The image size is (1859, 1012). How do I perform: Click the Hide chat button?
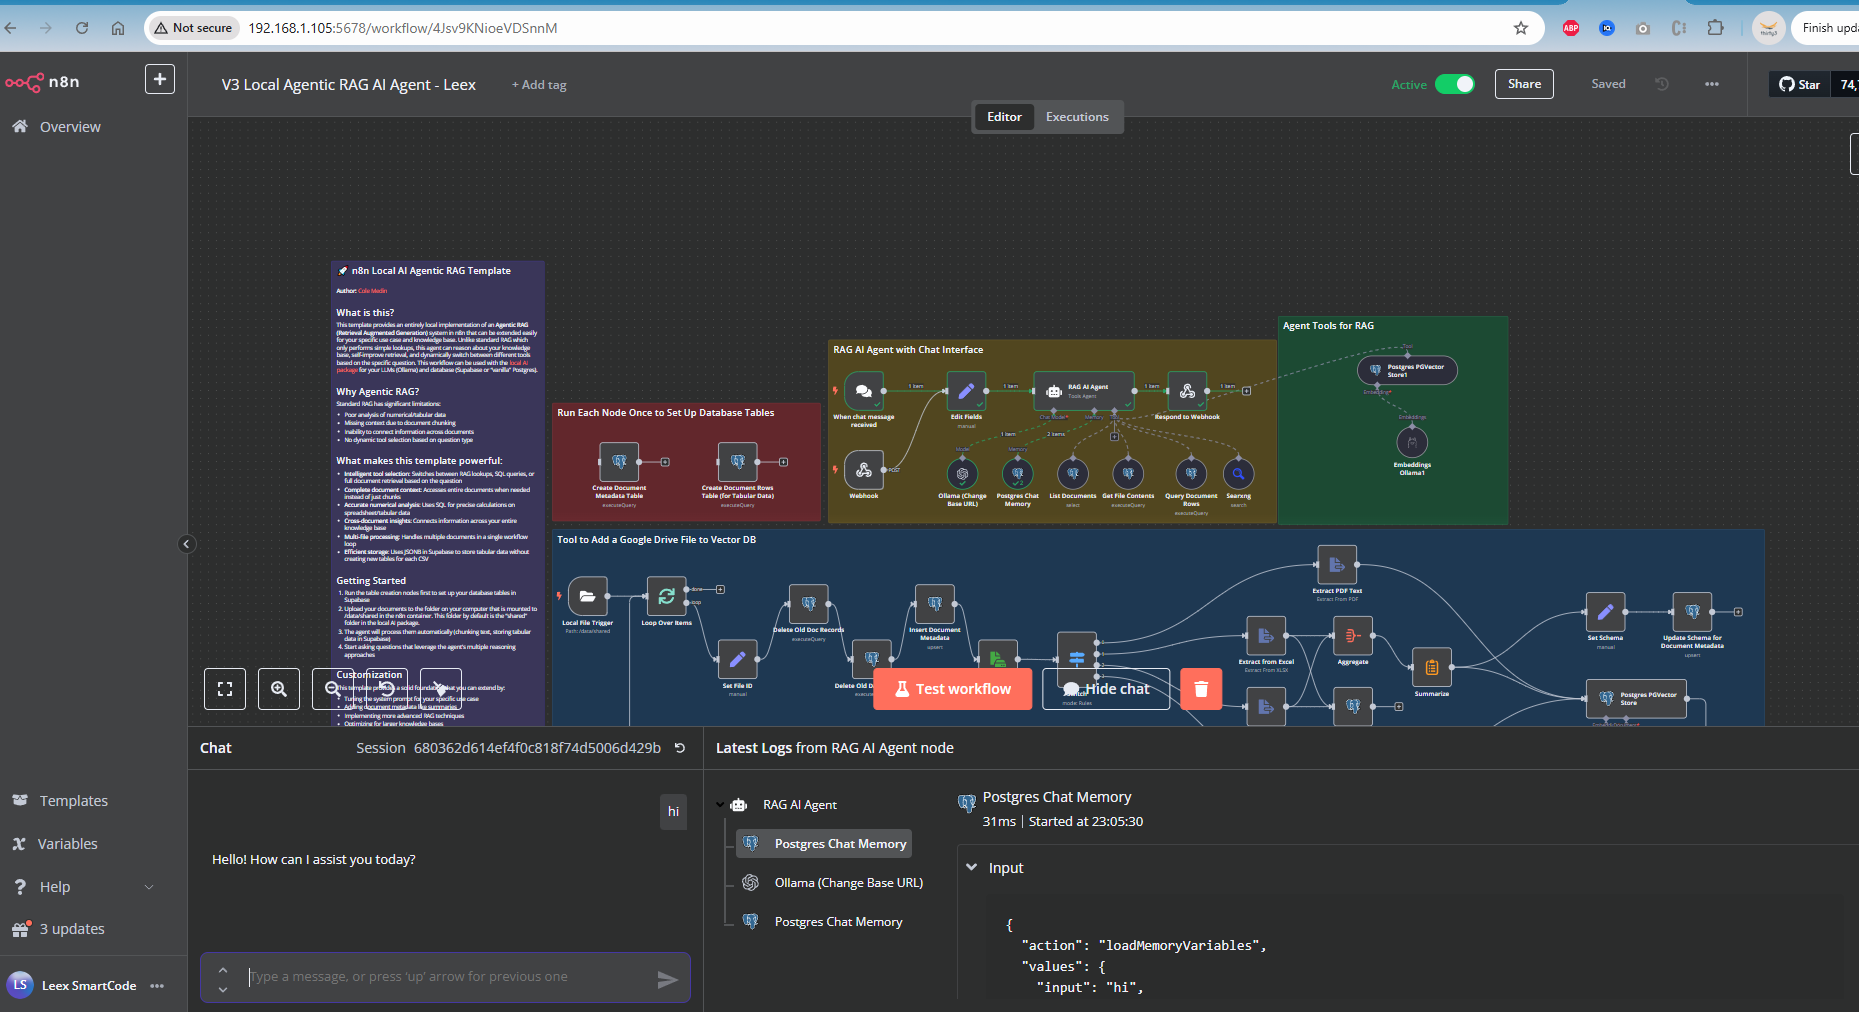[x=1106, y=689]
